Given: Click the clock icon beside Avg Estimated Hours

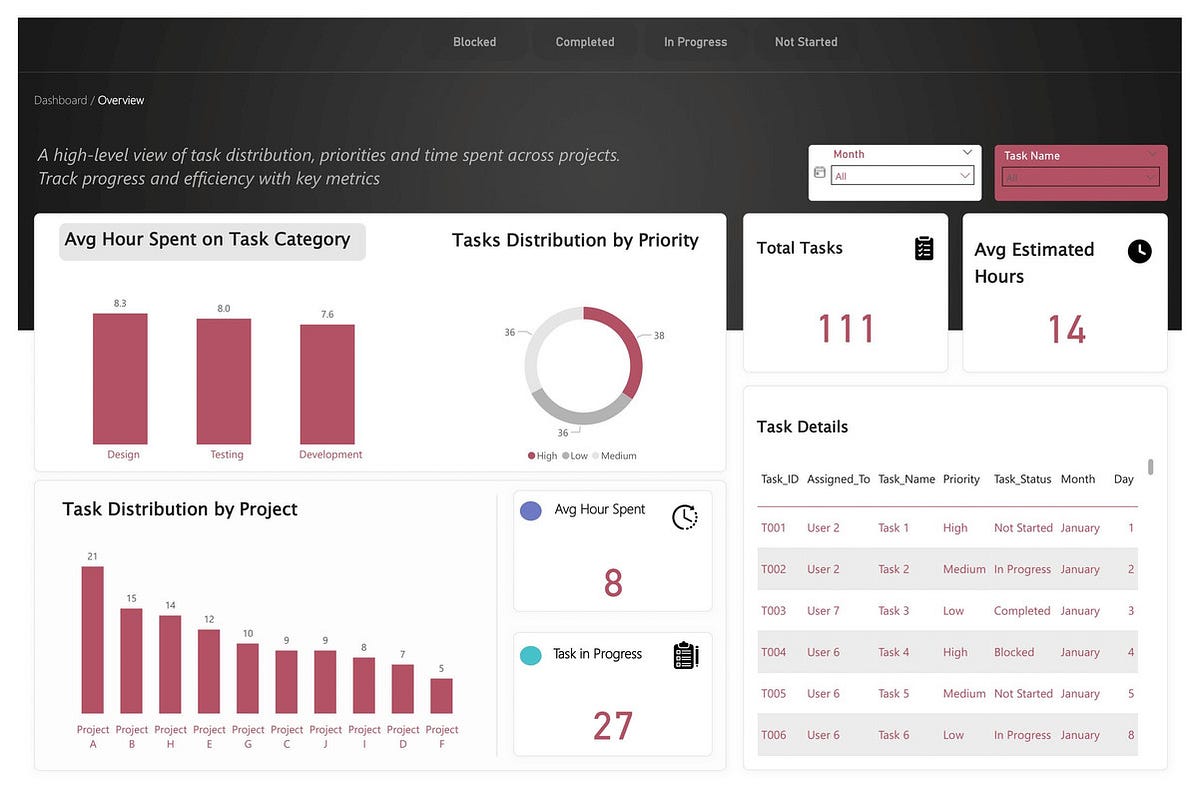Looking at the screenshot, I should tap(1140, 251).
